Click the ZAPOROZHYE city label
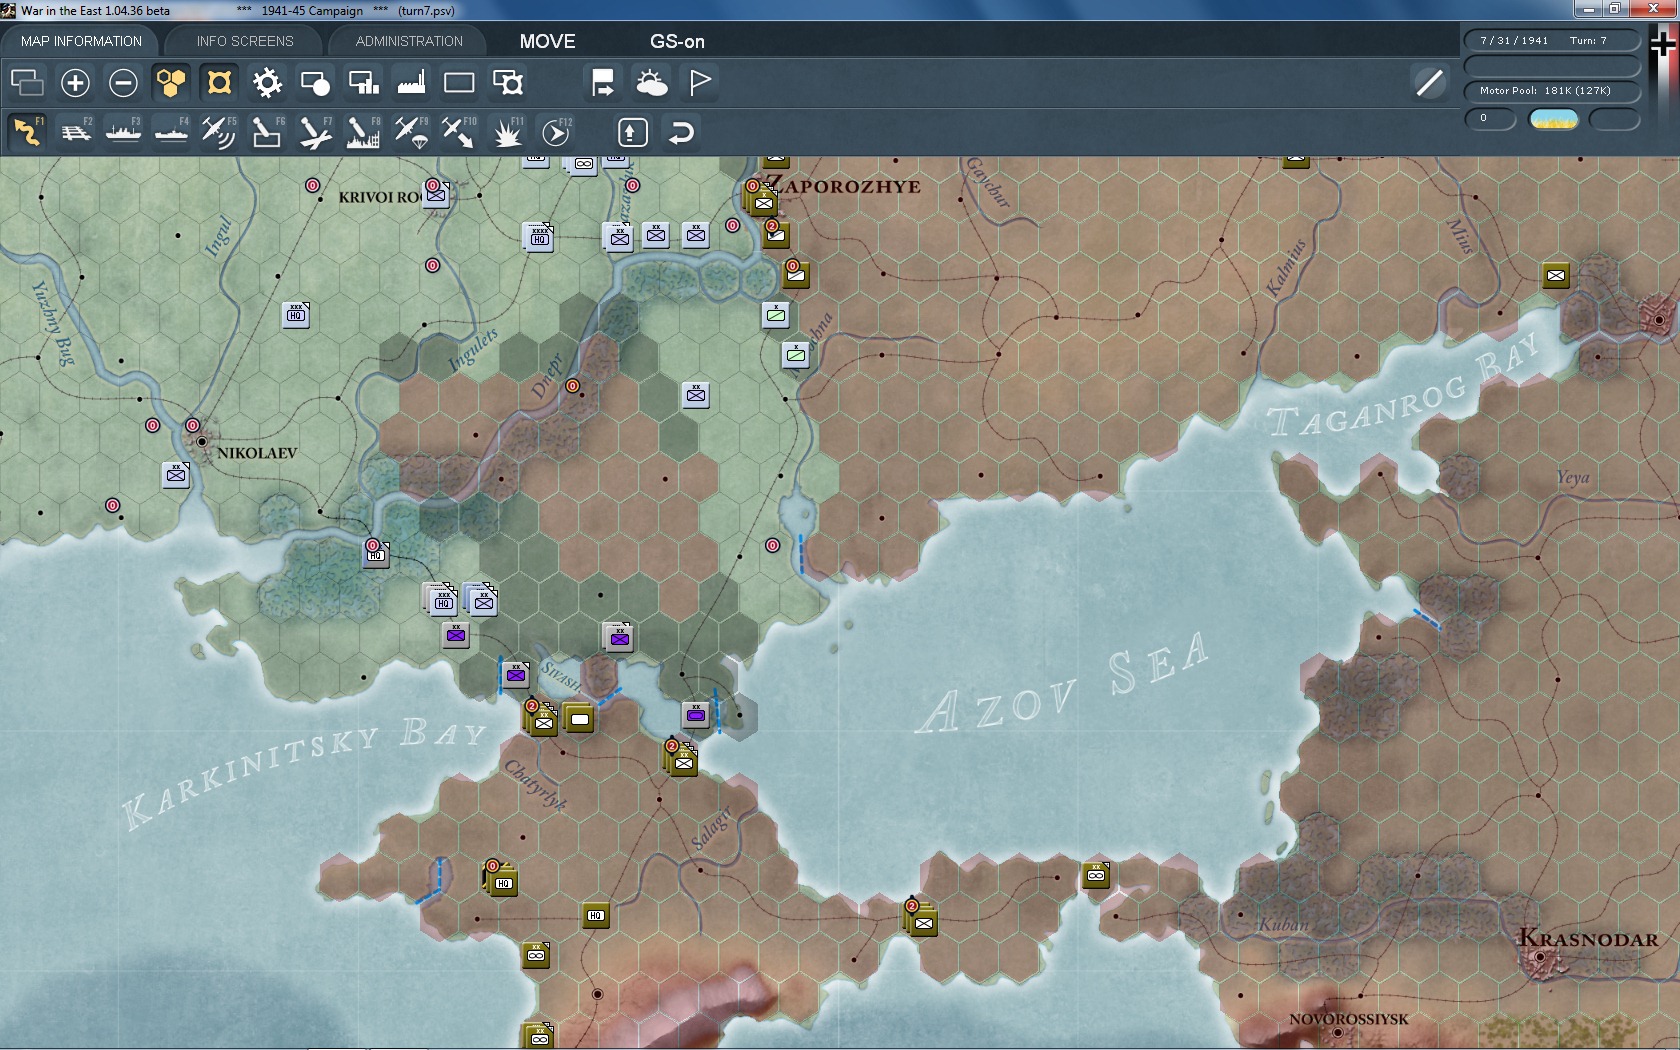Viewport: 1680px width, 1050px height. tap(843, 186)
